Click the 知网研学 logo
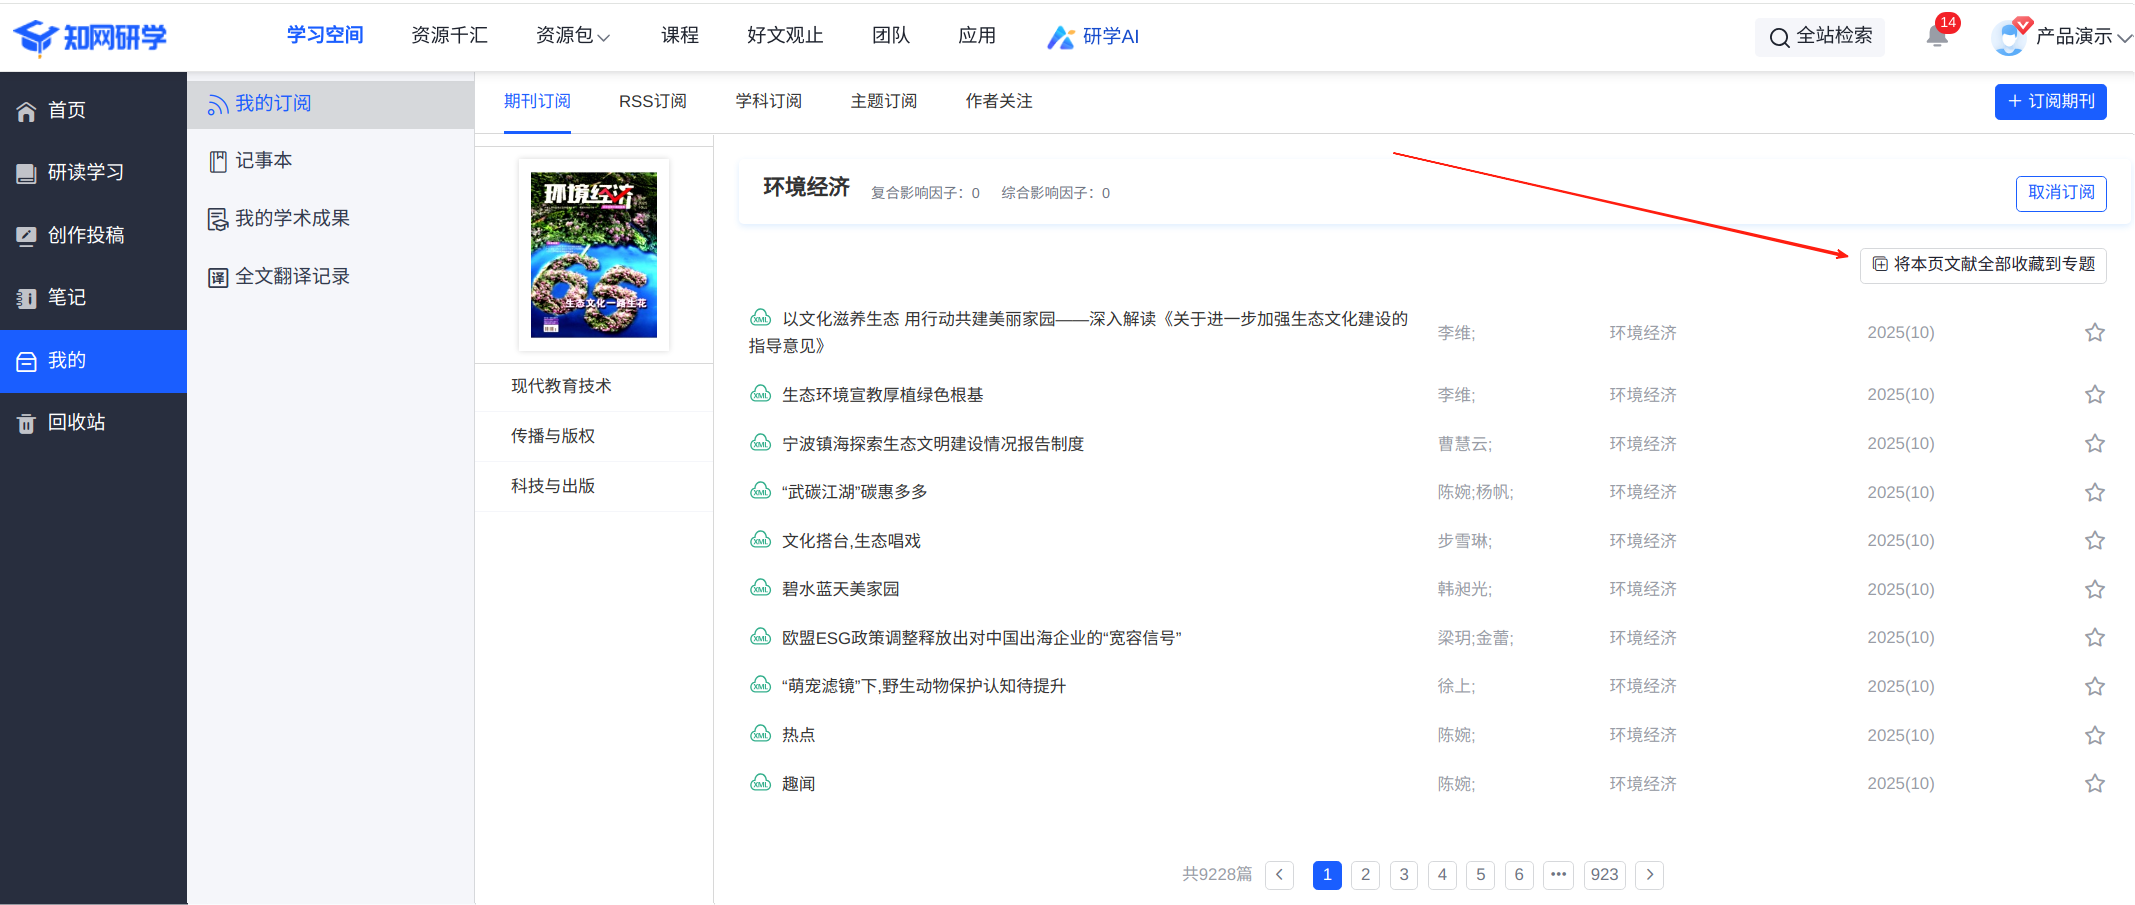 [x=90, y=37]
